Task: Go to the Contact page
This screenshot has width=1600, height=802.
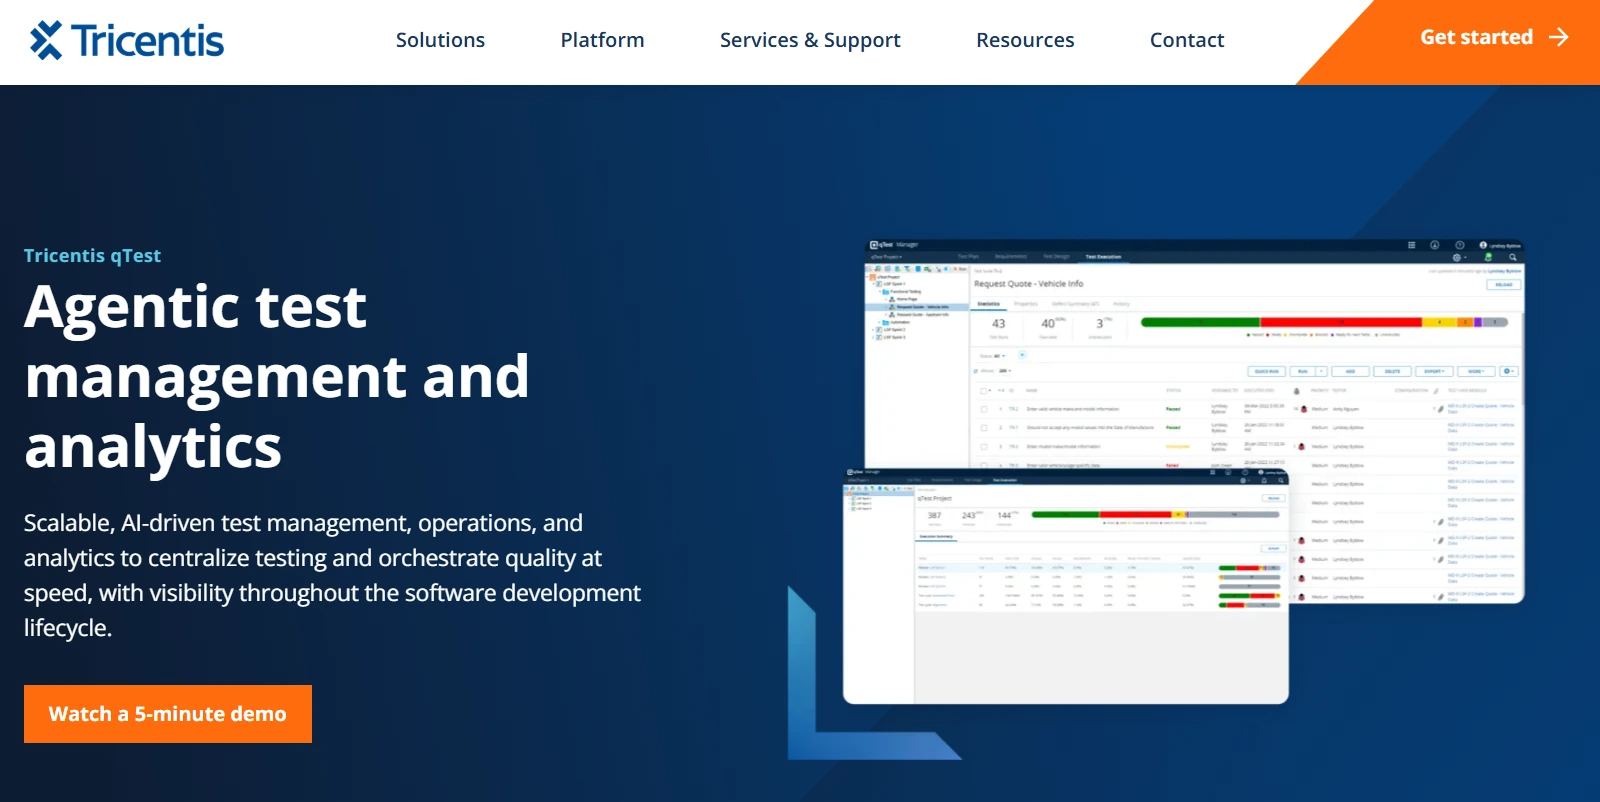Action: [x=1187, y=40]
